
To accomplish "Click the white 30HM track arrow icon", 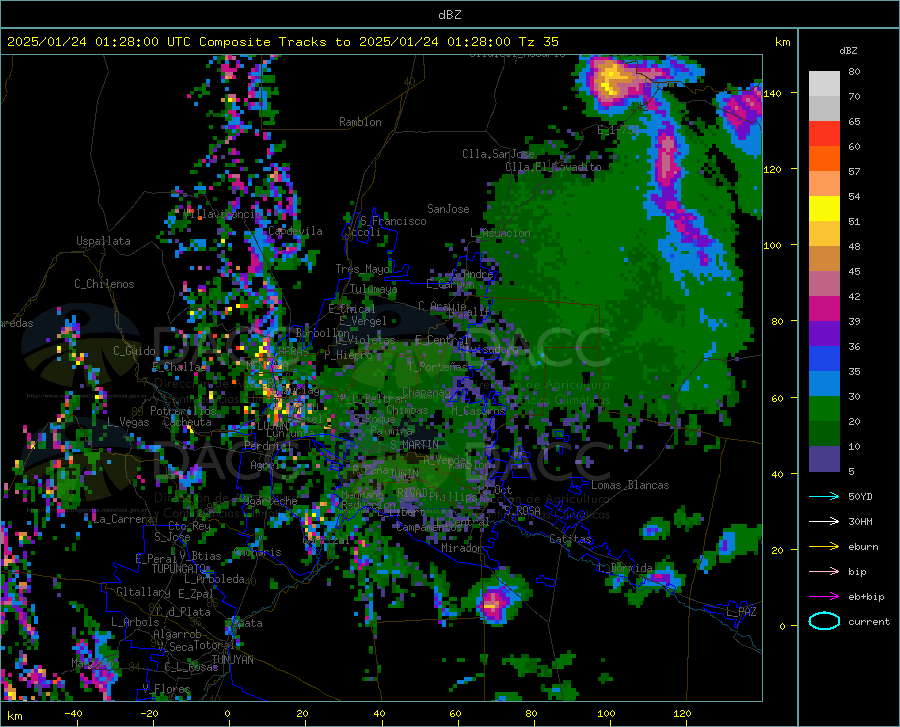I will 824,522.
